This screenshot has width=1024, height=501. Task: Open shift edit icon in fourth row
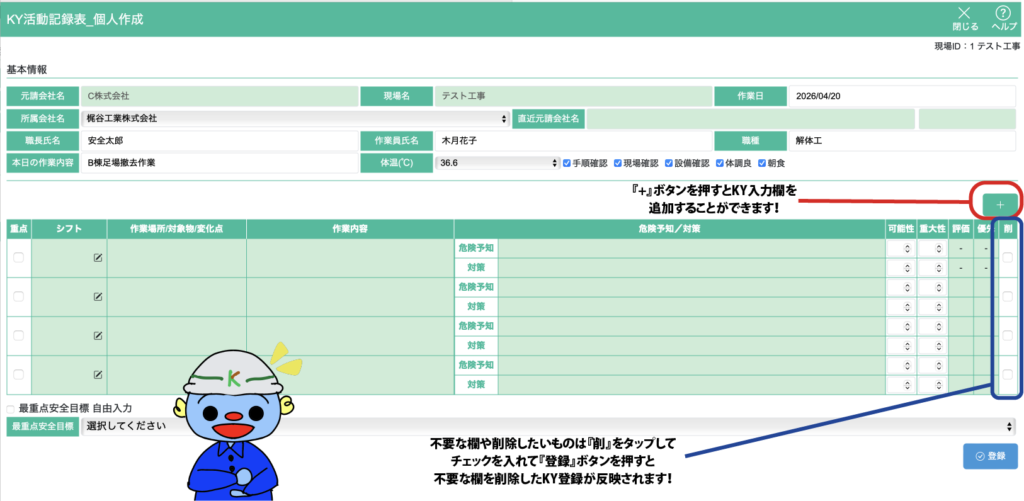tap(98, 375)
